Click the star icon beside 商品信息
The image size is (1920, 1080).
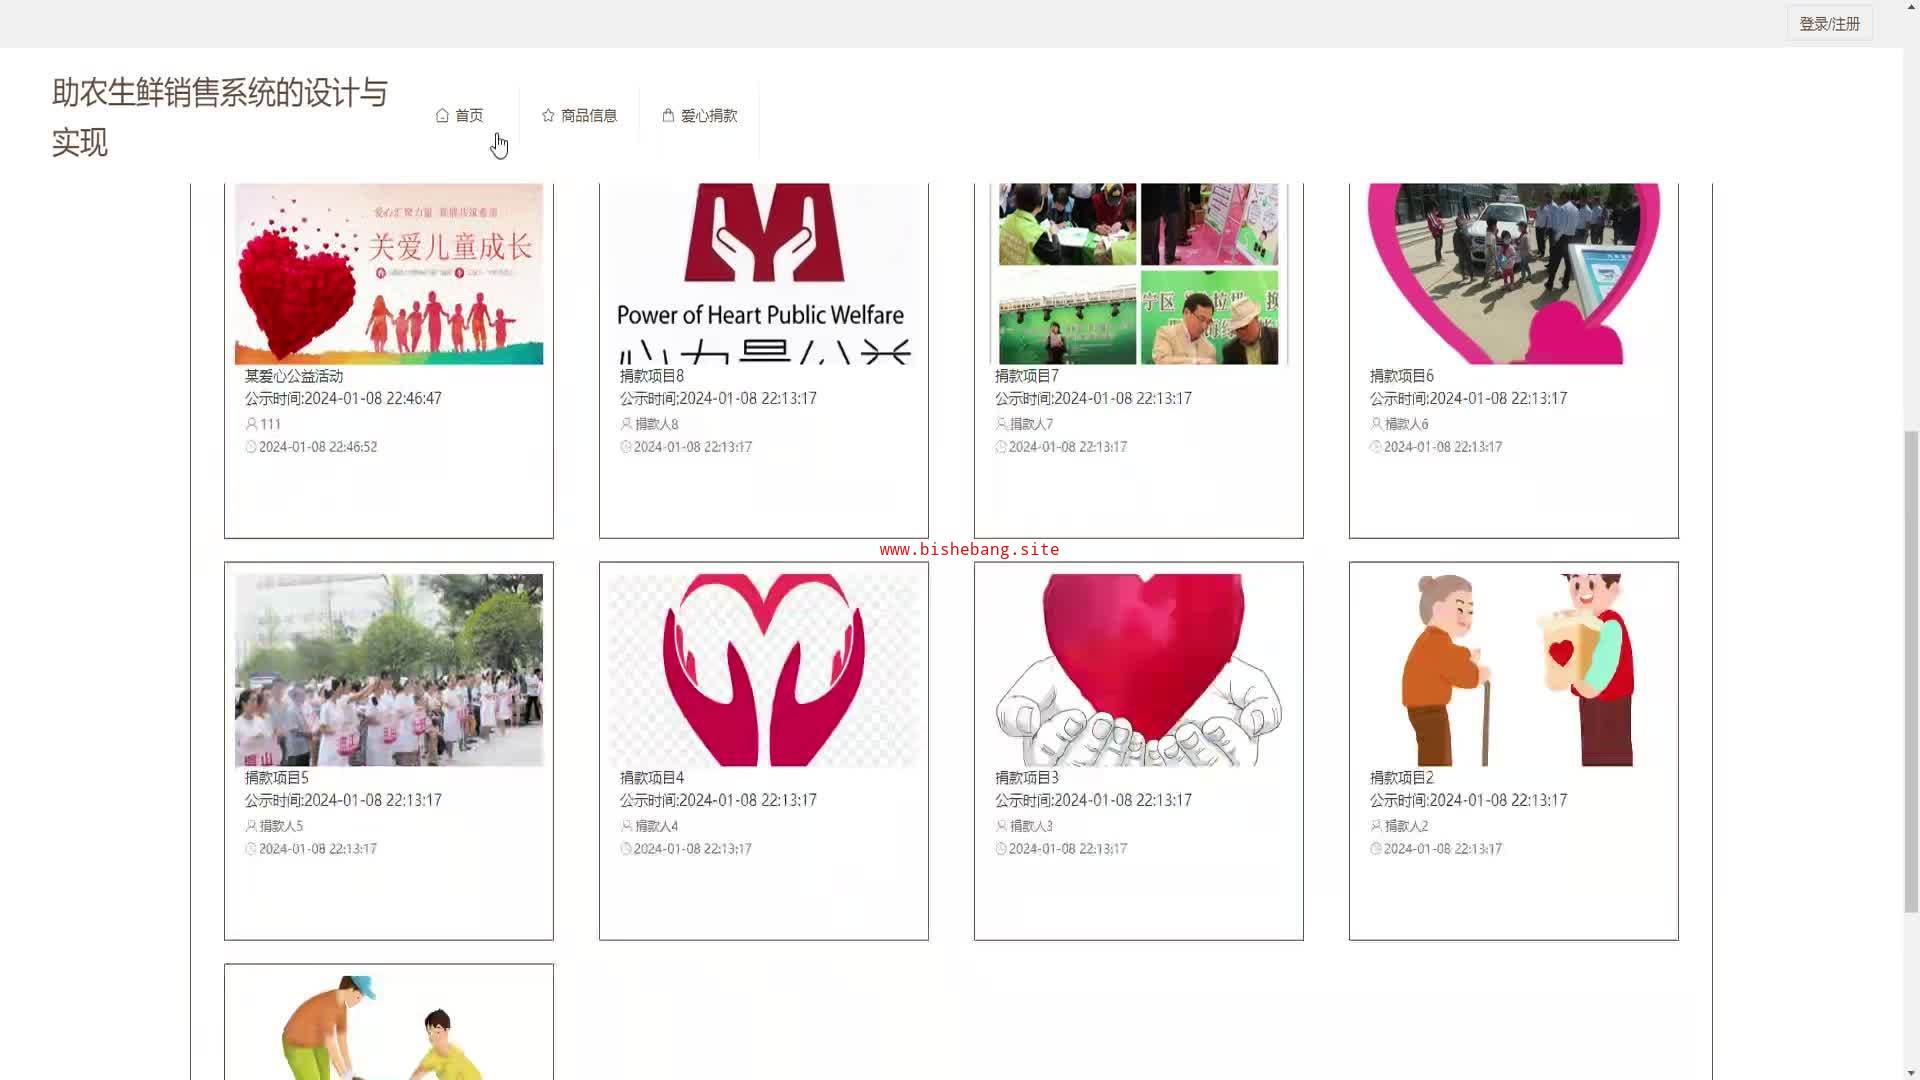point(548,116)
